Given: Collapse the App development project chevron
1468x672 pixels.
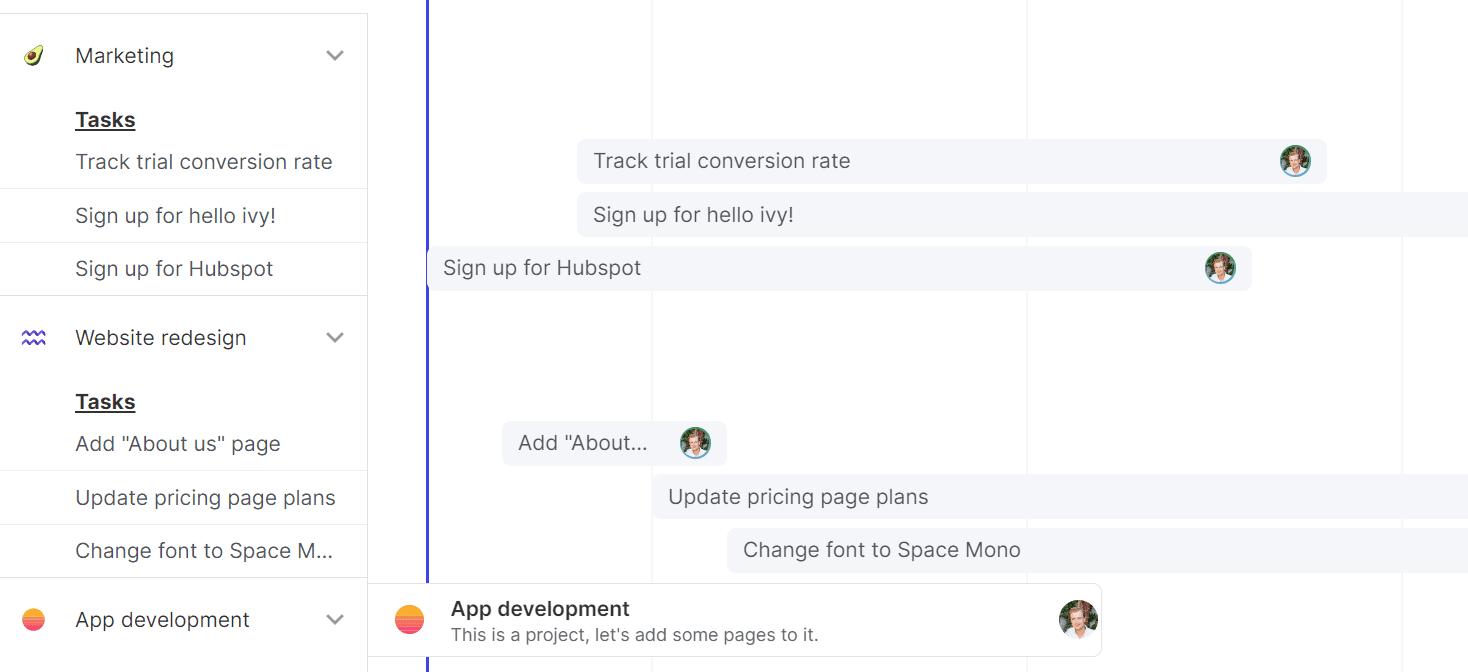Looking at the screenshot, I should 335,620.
